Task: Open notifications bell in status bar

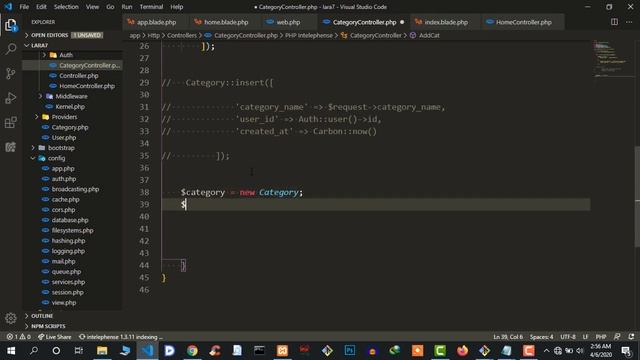Action: [x=631, y=337]
